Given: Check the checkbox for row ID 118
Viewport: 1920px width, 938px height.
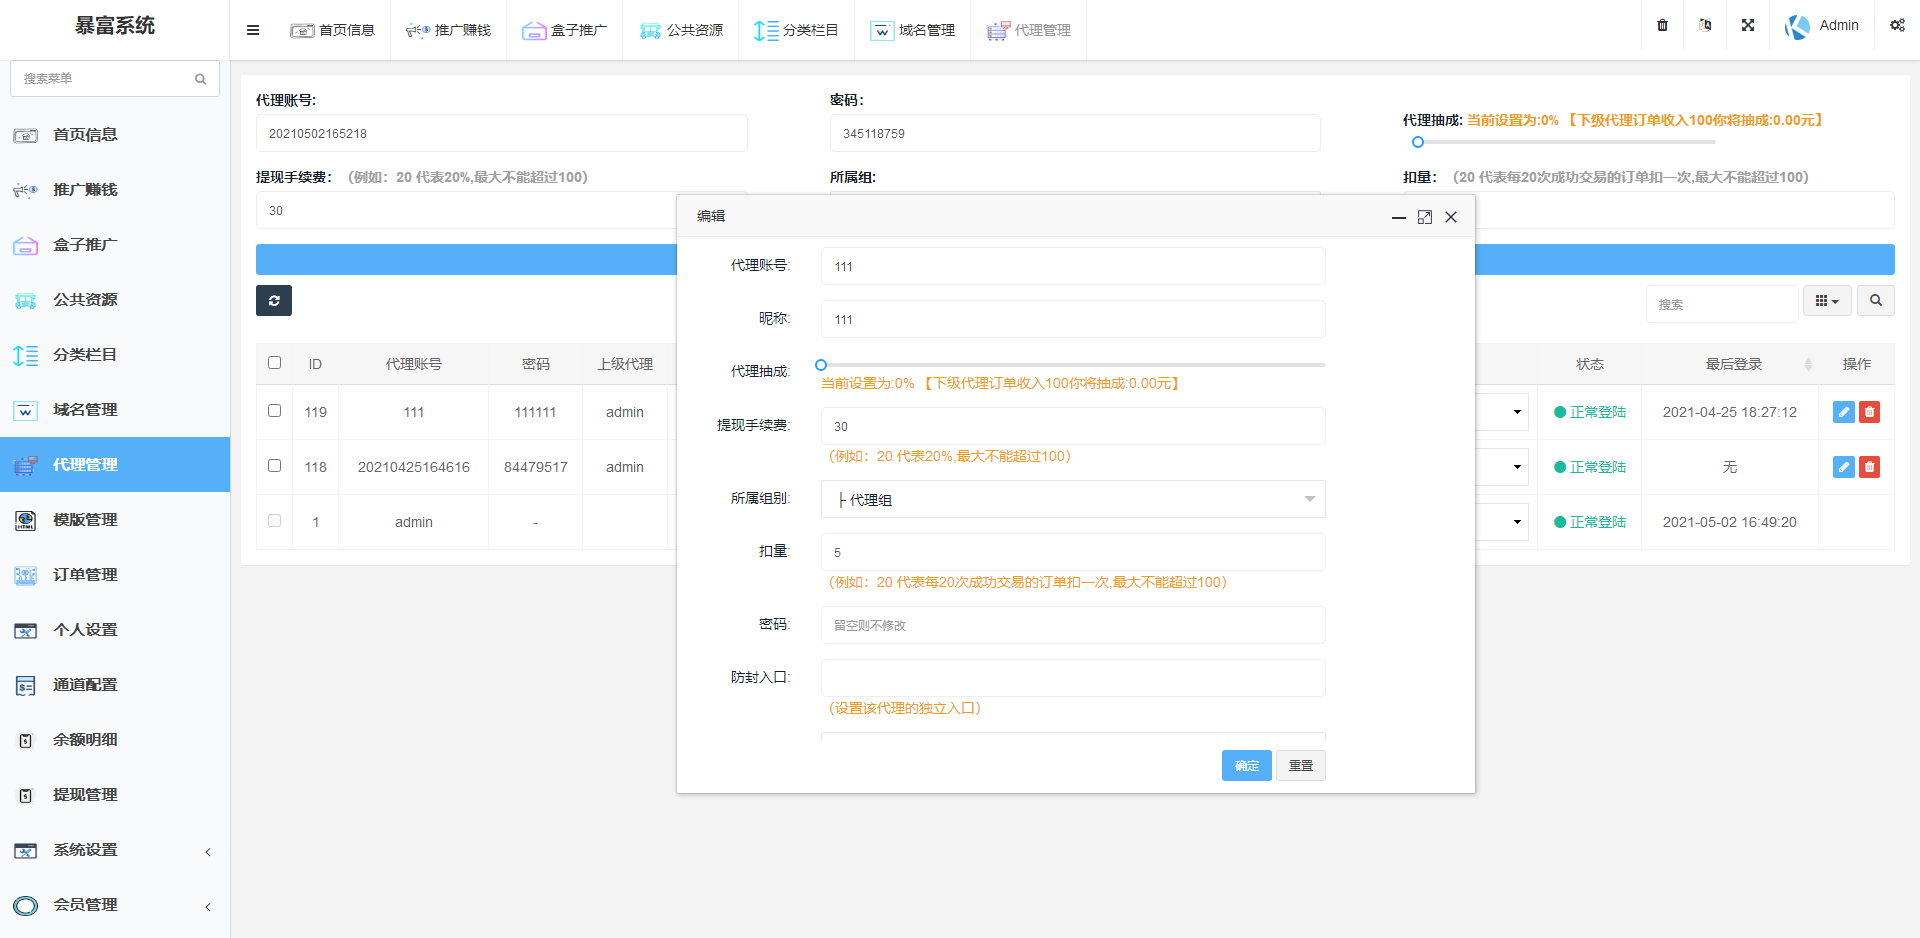Looking at the screenshot, I should [274, 466].
